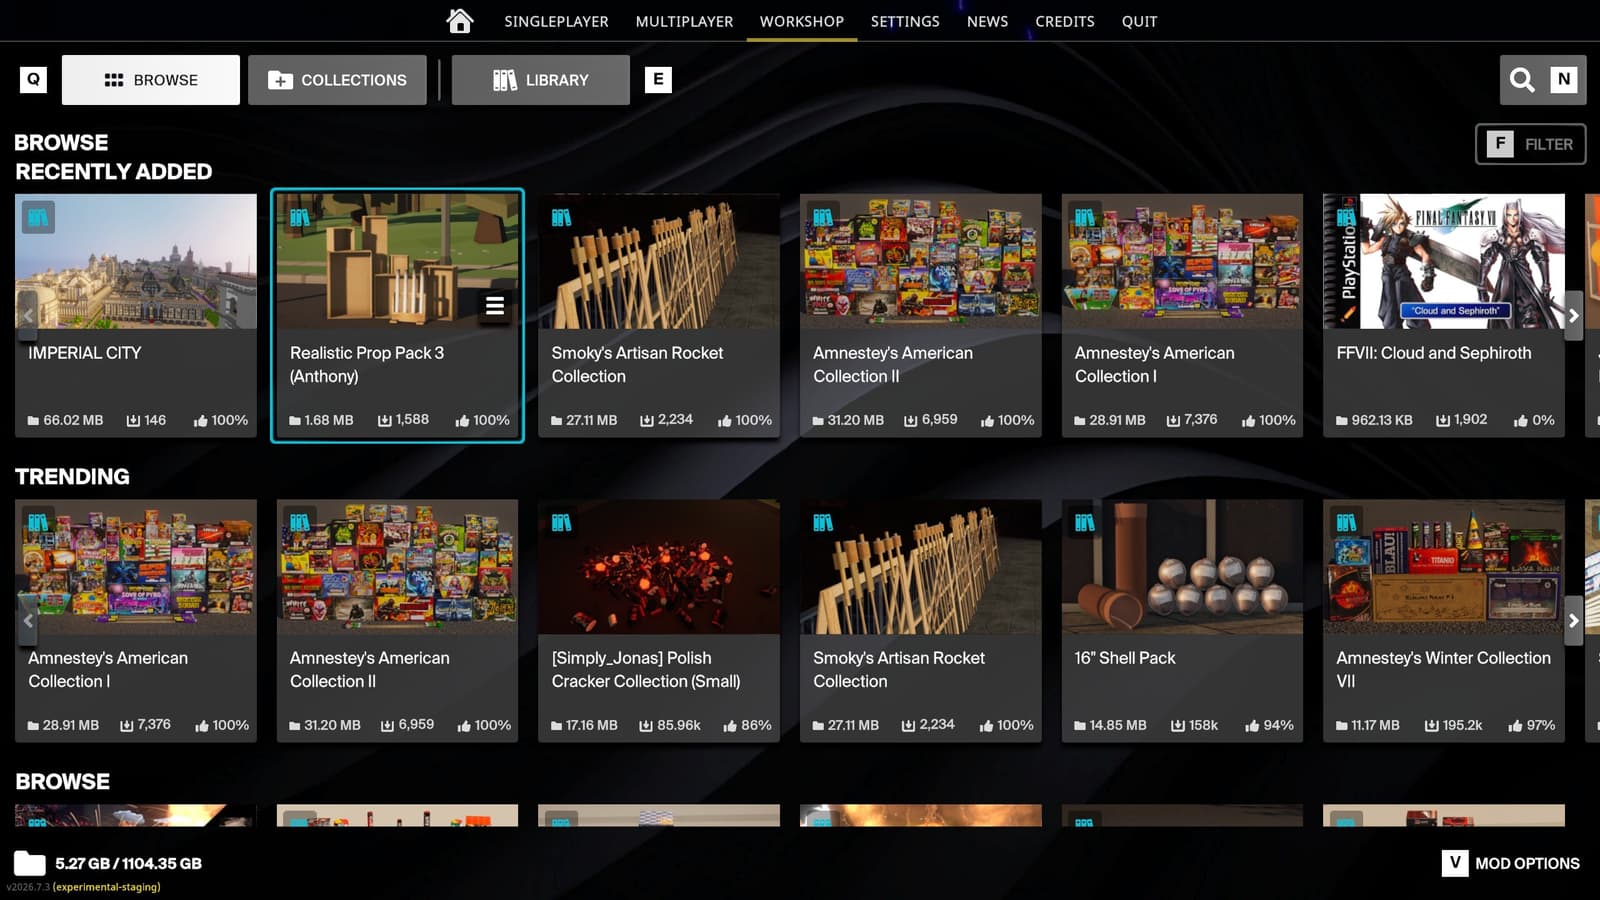Image resolution: width=1600 pixels, height=900 pixels.
Task: Open the Realistic Prop Pack 3 hamburger menu
Action: click(x=495, y=306)
